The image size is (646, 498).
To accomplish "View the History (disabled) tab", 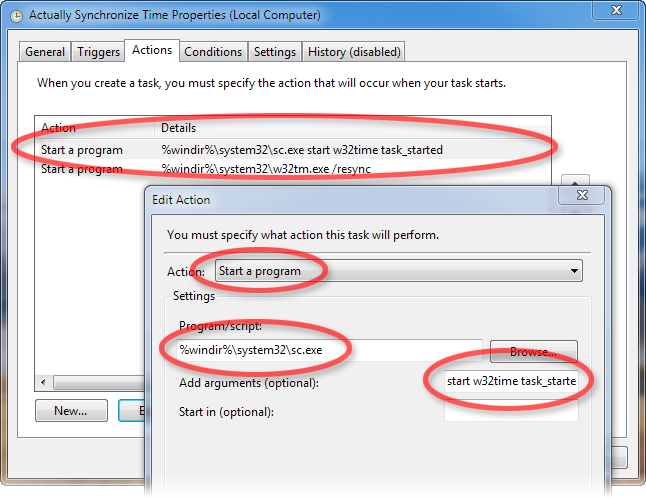I will [354, 52].
